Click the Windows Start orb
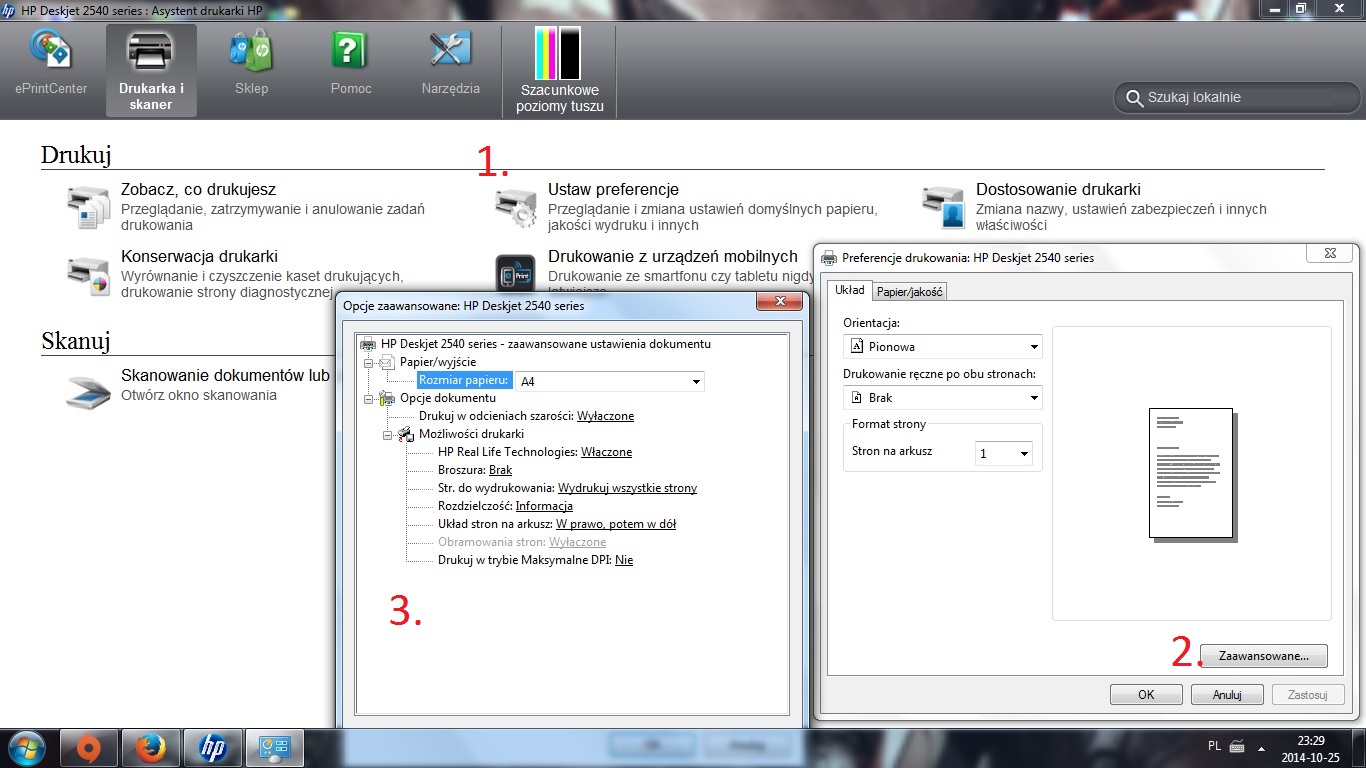Viewport: 1366px width, 768px height. click(x=27, y=748)
